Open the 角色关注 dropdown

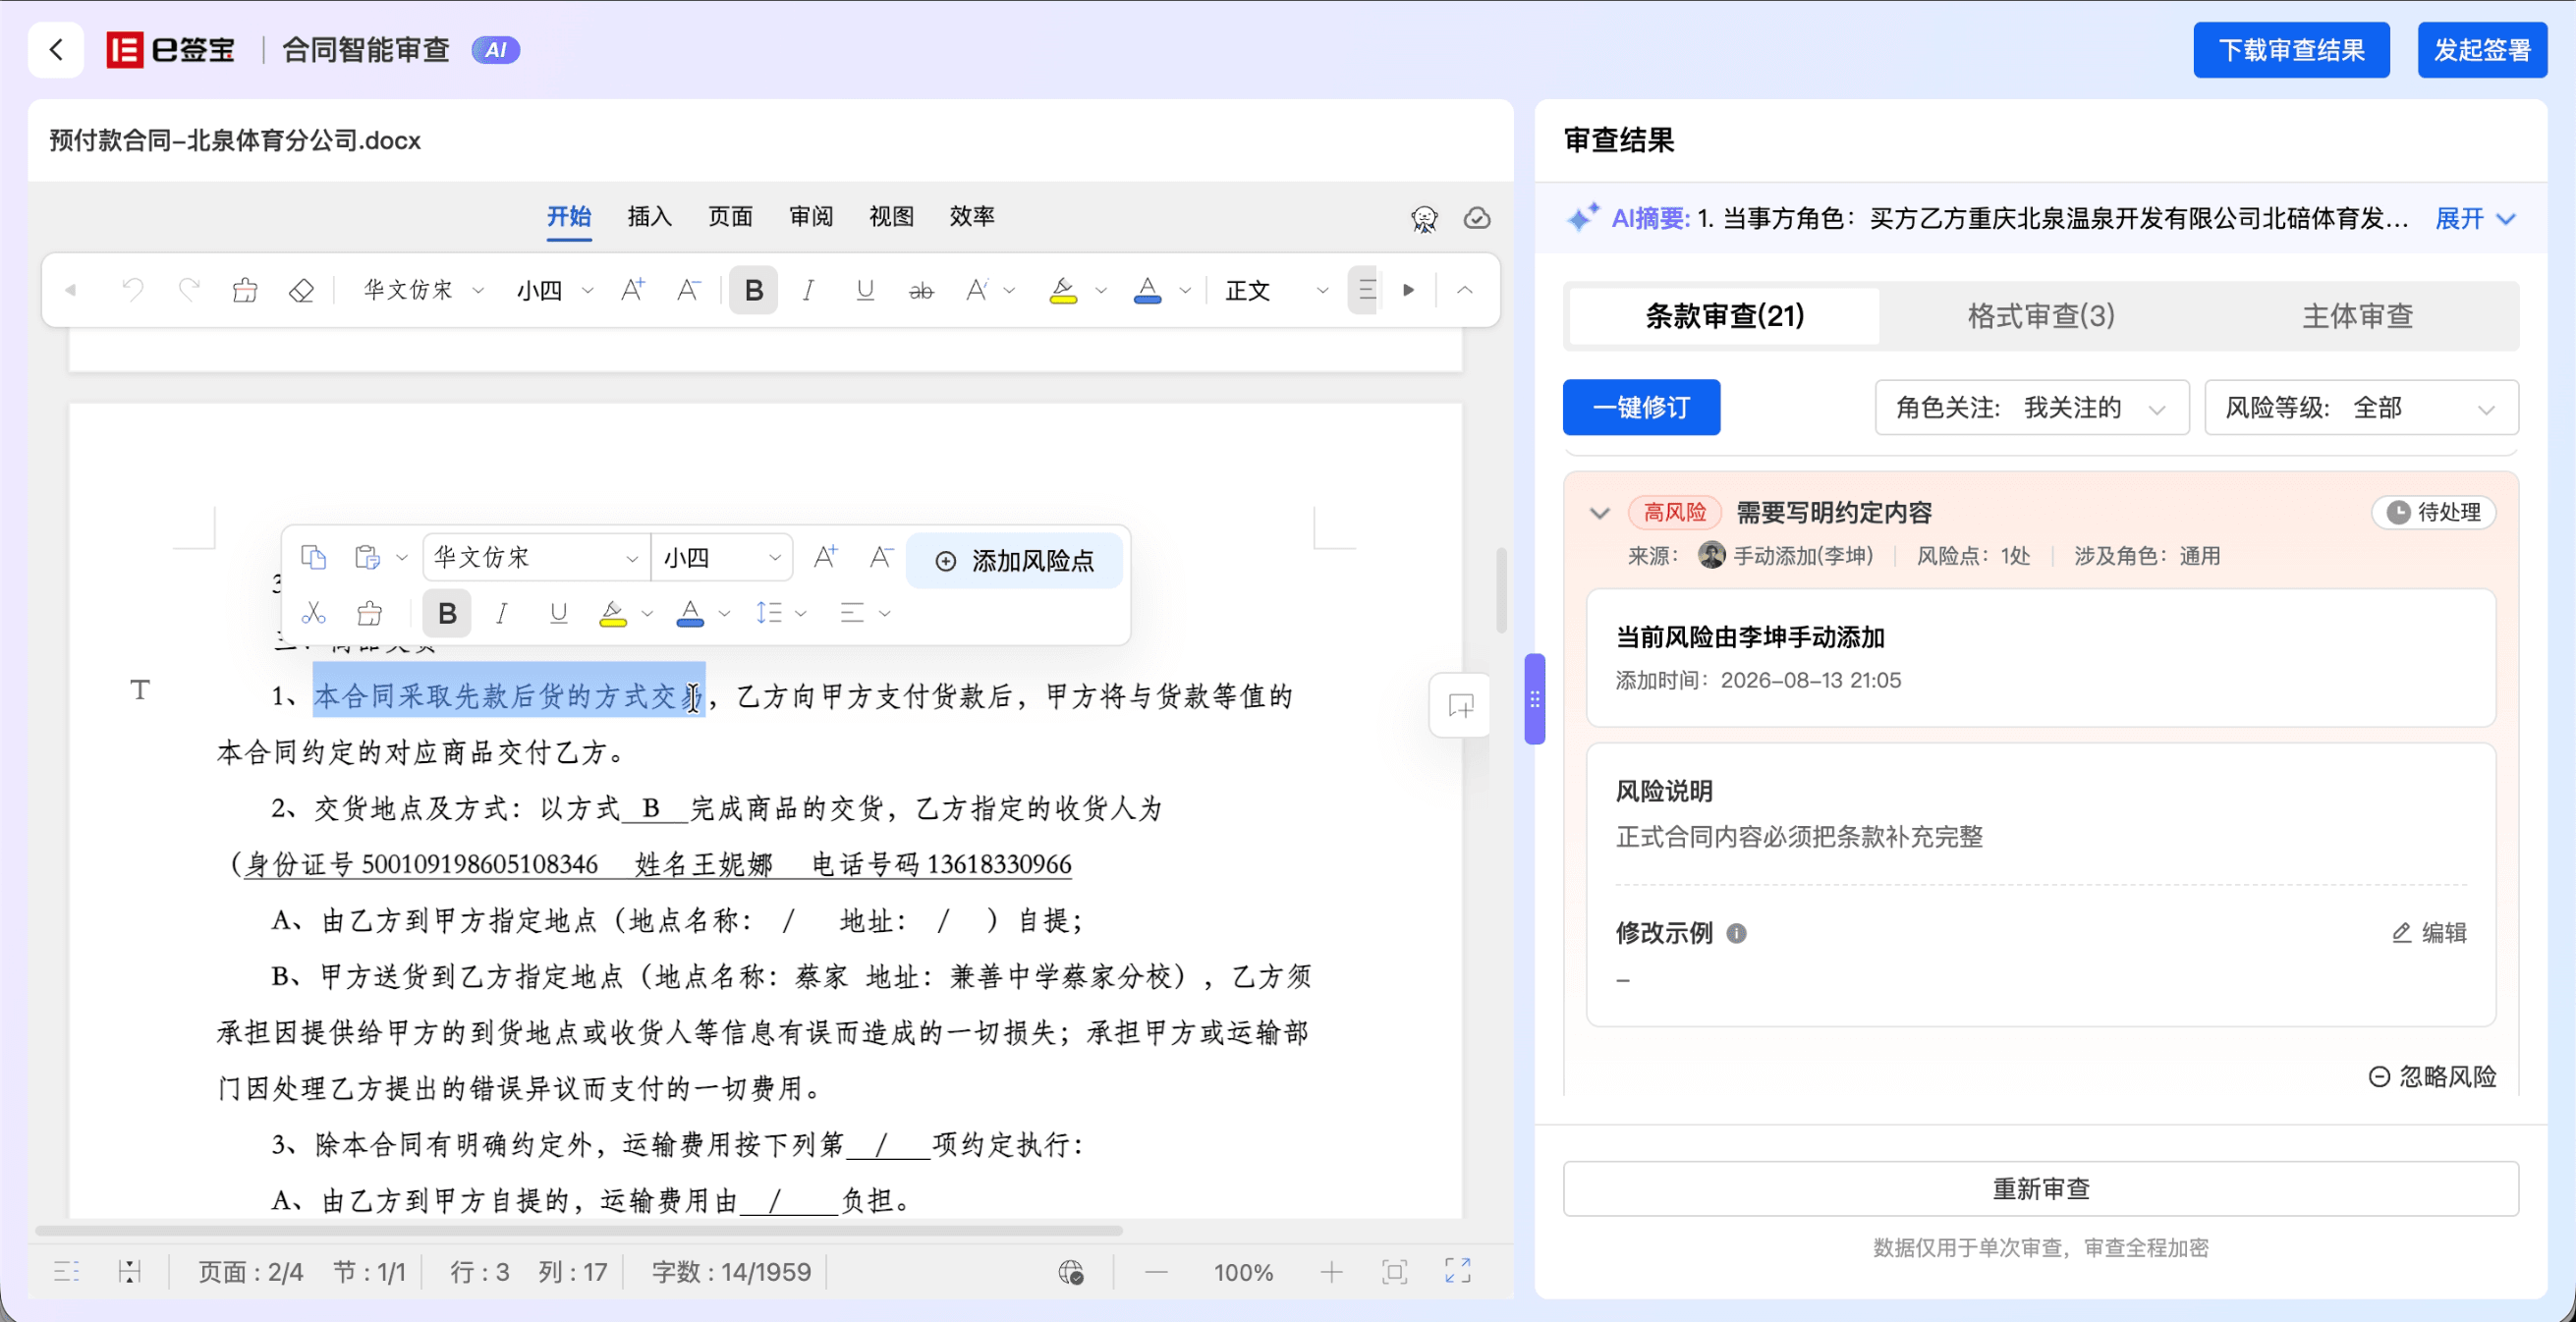[2032, 407]
